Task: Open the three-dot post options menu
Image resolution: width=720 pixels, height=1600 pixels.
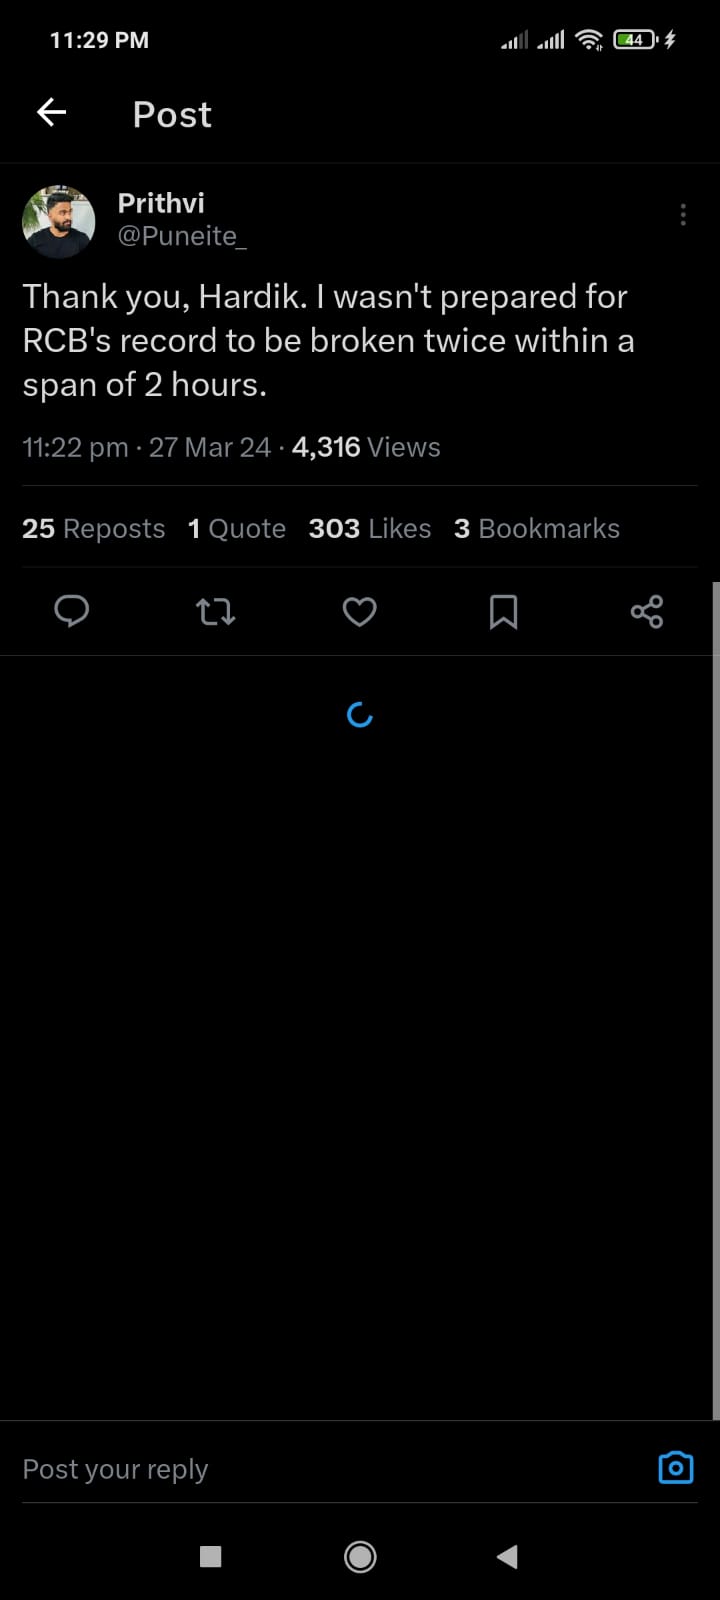Action: pos(683,215)
